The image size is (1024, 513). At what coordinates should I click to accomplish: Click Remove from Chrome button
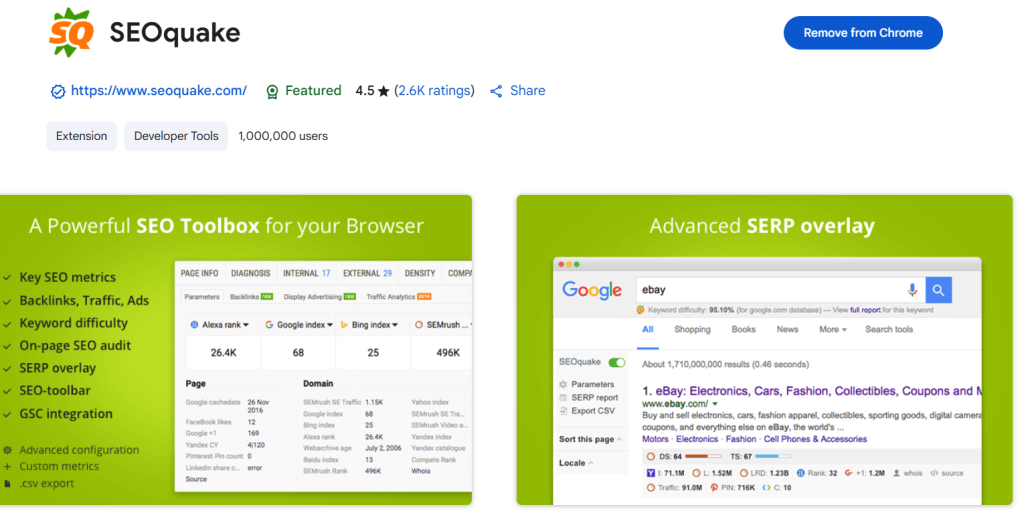(863, 33)
